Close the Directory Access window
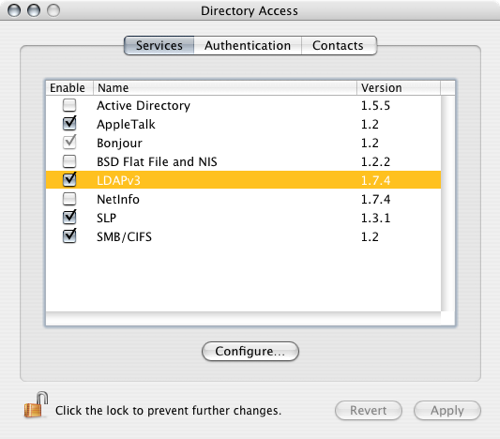500x439 pixels. (x=14, y=11)
